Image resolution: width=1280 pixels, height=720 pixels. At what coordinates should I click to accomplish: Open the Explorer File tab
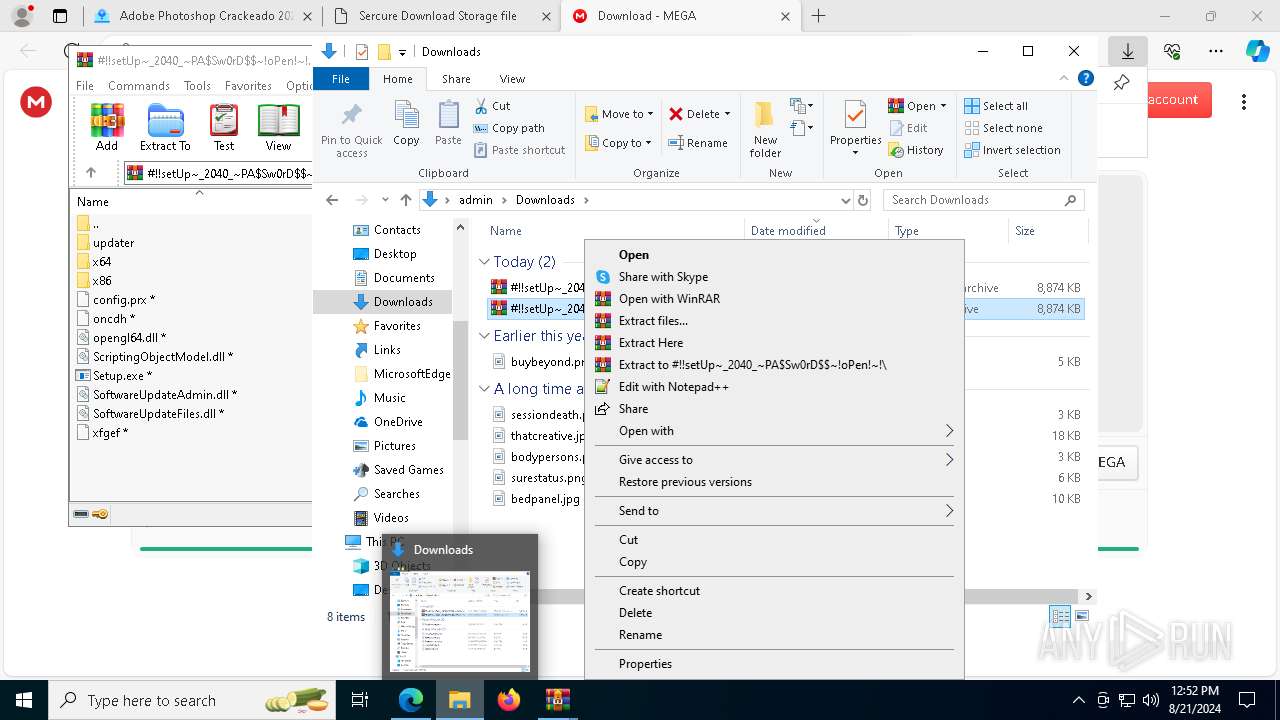point(341,79)
